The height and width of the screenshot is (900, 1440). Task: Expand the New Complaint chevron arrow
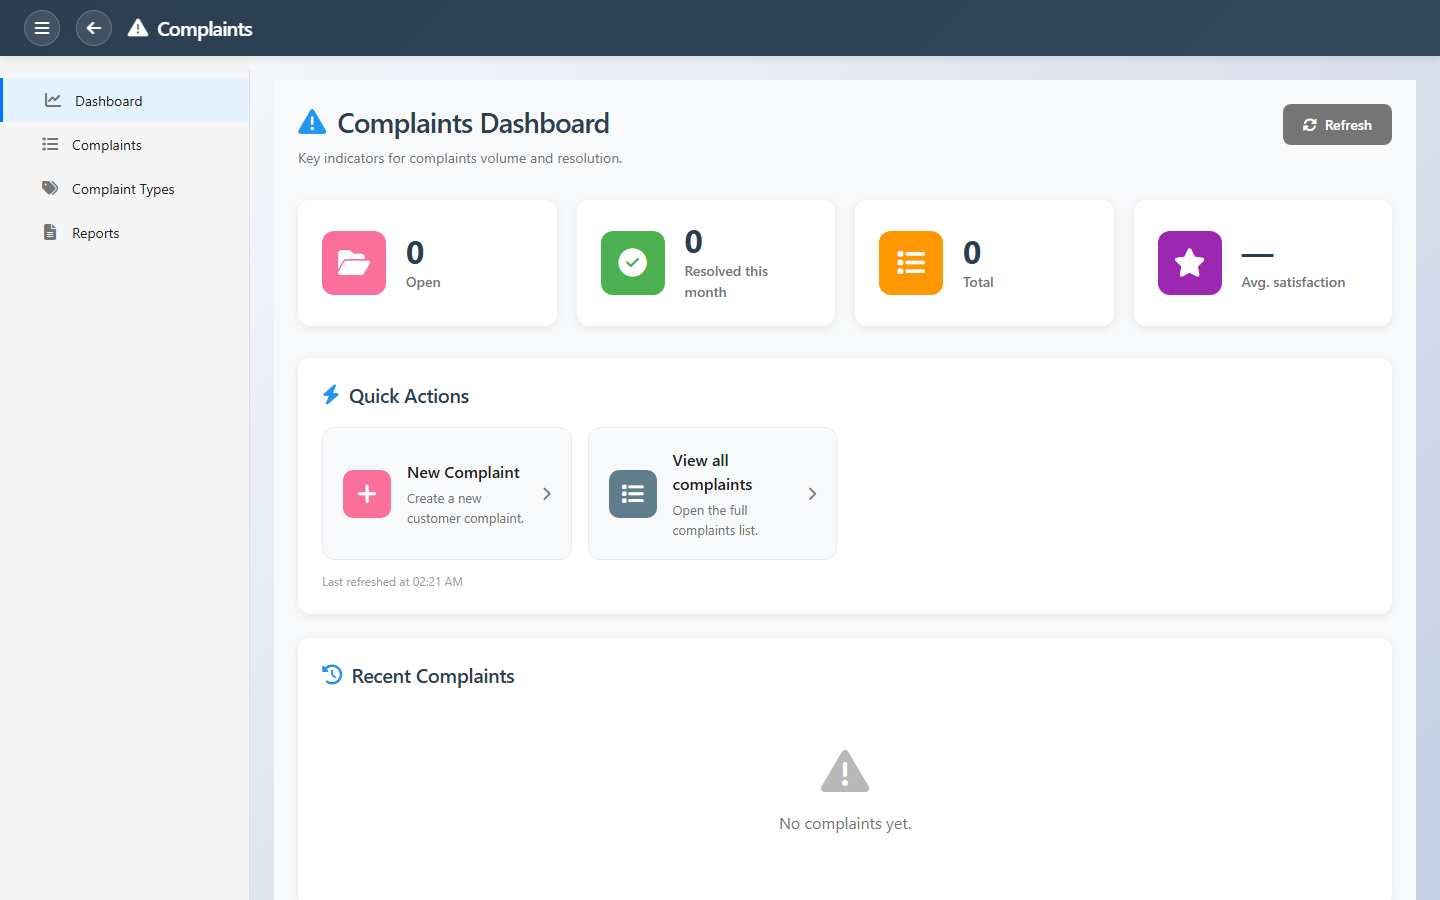[547, 494]
